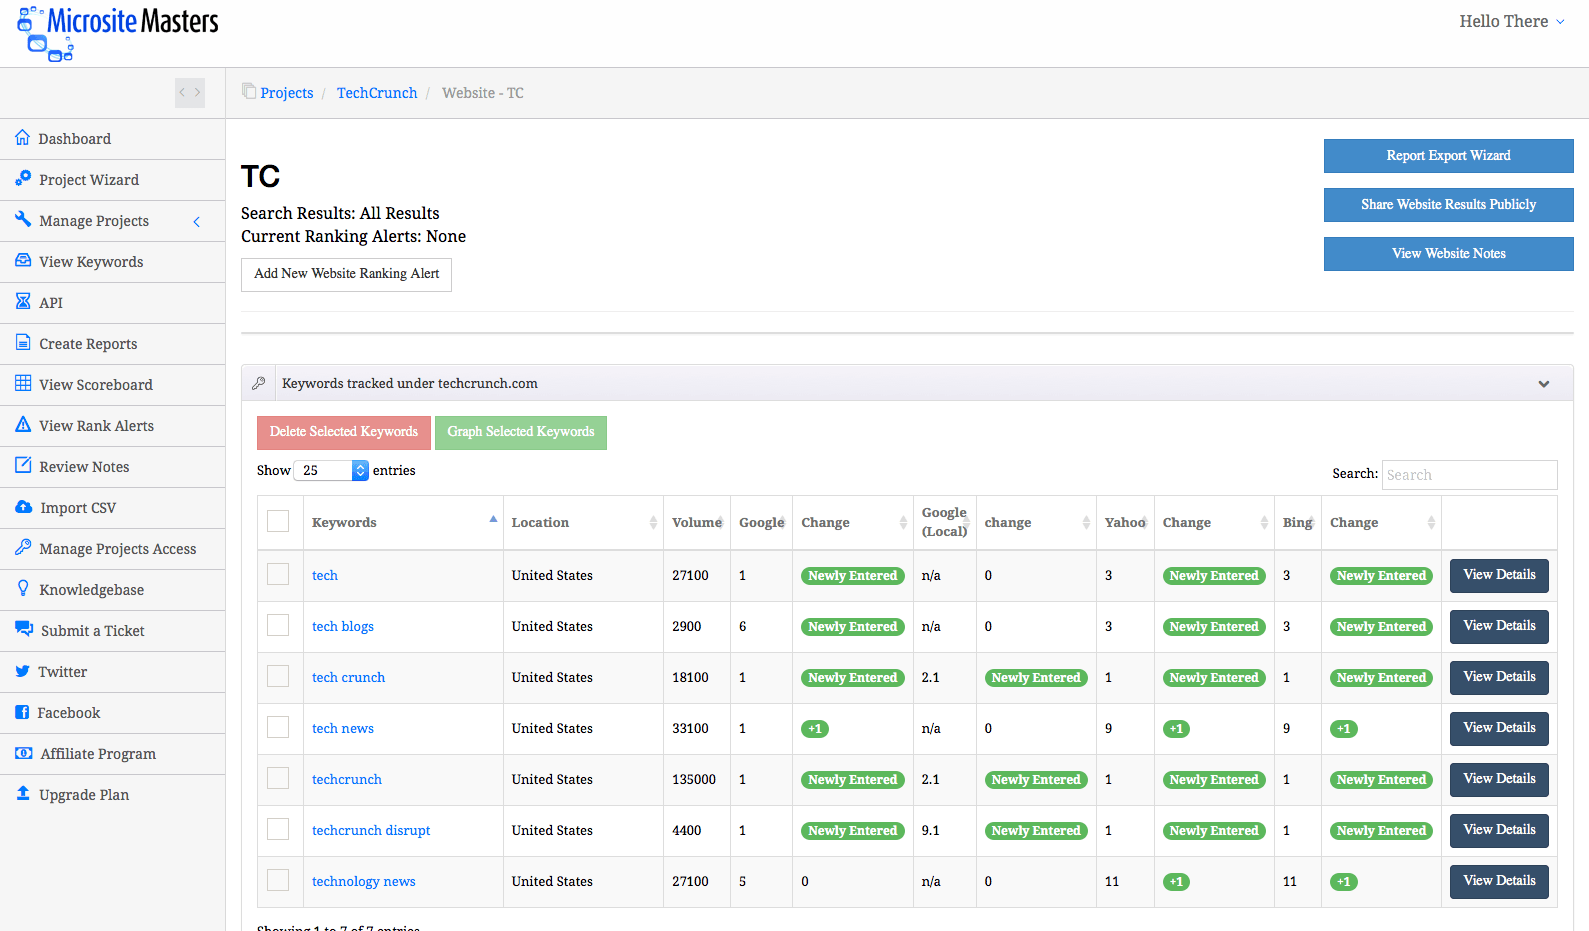The image size is (1589, 931).
Task: Click the View Rank Alerts warning icon
Action: pos(23,425)
